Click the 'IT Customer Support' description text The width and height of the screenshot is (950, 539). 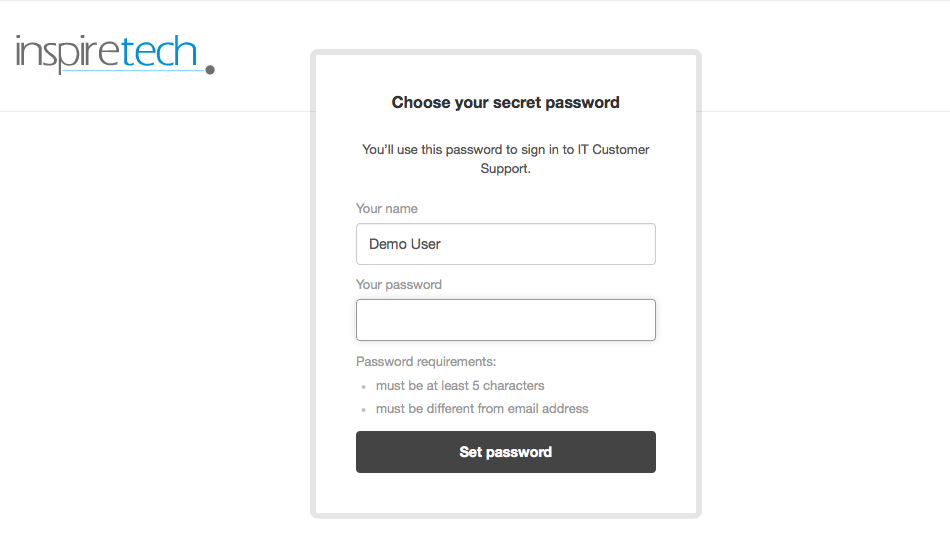coord(505,159)
